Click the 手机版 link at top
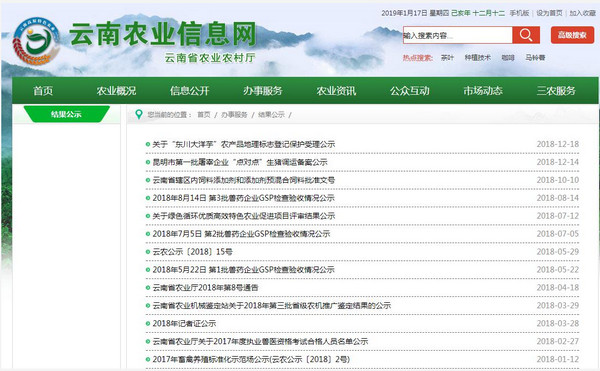Screen dimensions: 600x371 [519, 13]
